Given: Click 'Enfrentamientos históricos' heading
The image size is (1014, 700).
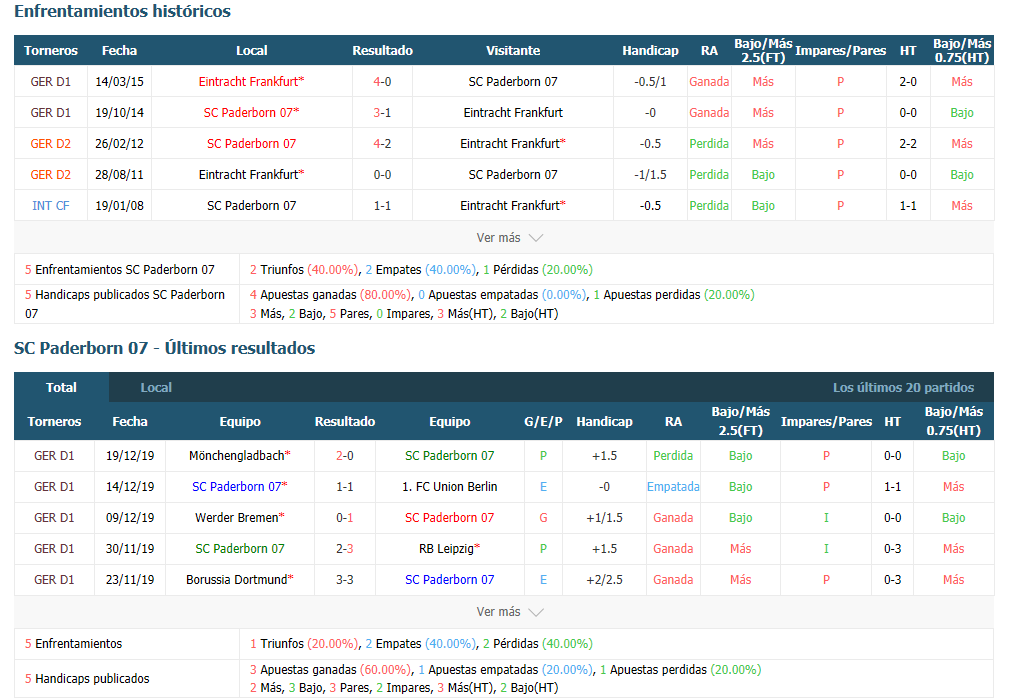Looking at the screenshot, I should (x=122, y=11).
